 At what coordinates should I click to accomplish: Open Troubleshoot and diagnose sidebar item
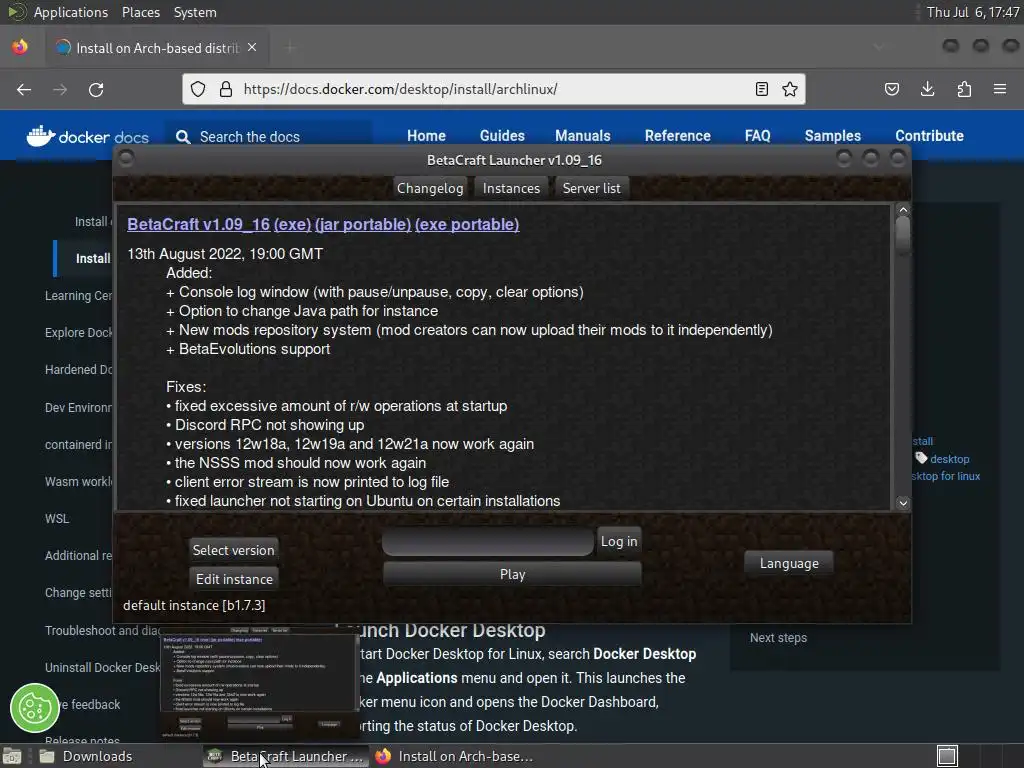(102, 630)
